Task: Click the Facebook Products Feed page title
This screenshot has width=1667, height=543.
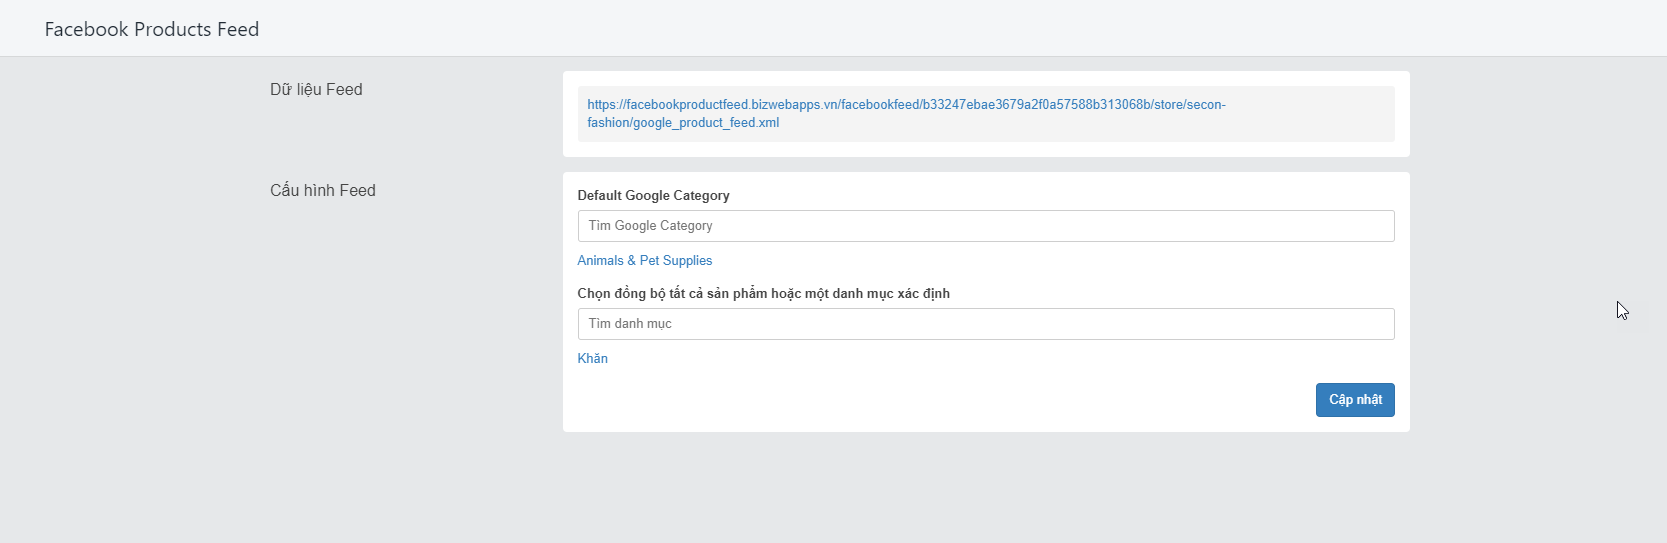Action: (152, 29)
